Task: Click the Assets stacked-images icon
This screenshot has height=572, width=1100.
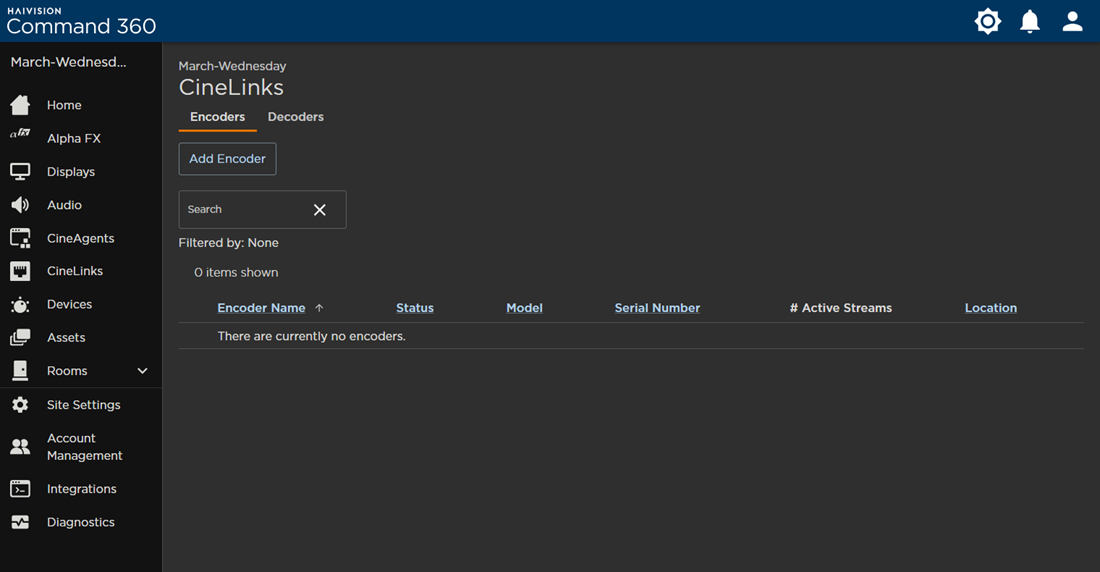Action: (x=20, y=338)
